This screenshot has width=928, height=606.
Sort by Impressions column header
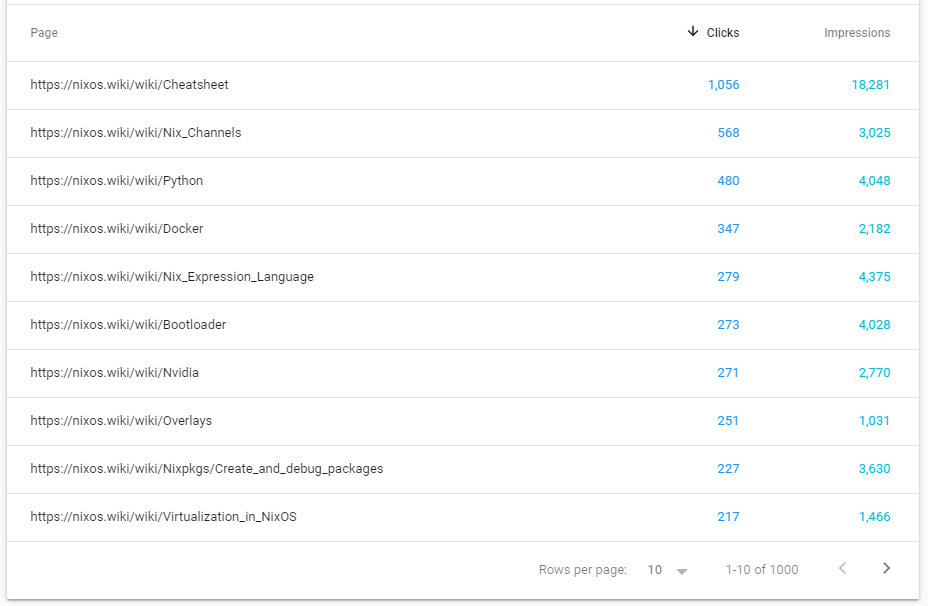[857, 33]
